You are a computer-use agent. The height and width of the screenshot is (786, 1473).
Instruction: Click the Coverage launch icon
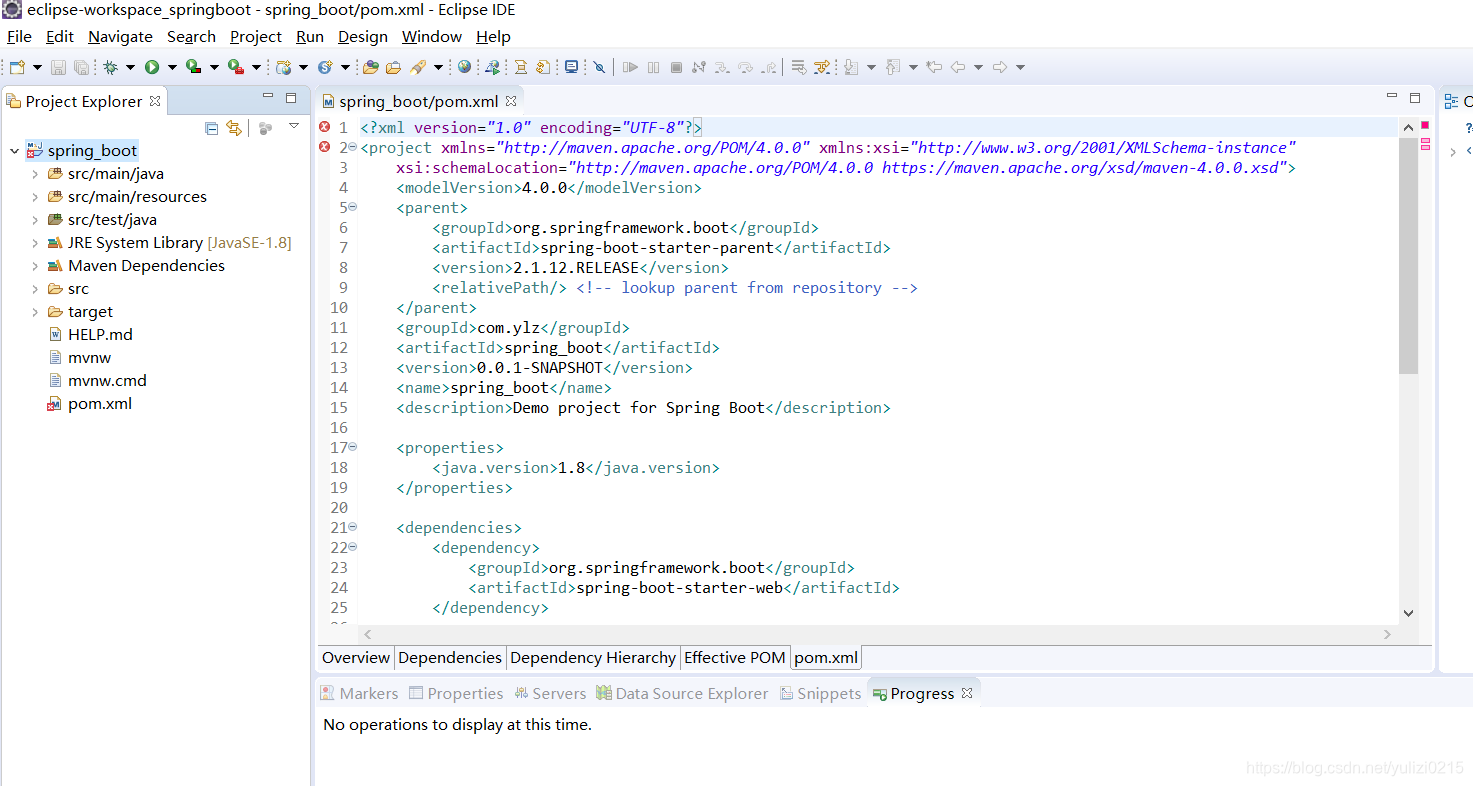click(193, 67)
